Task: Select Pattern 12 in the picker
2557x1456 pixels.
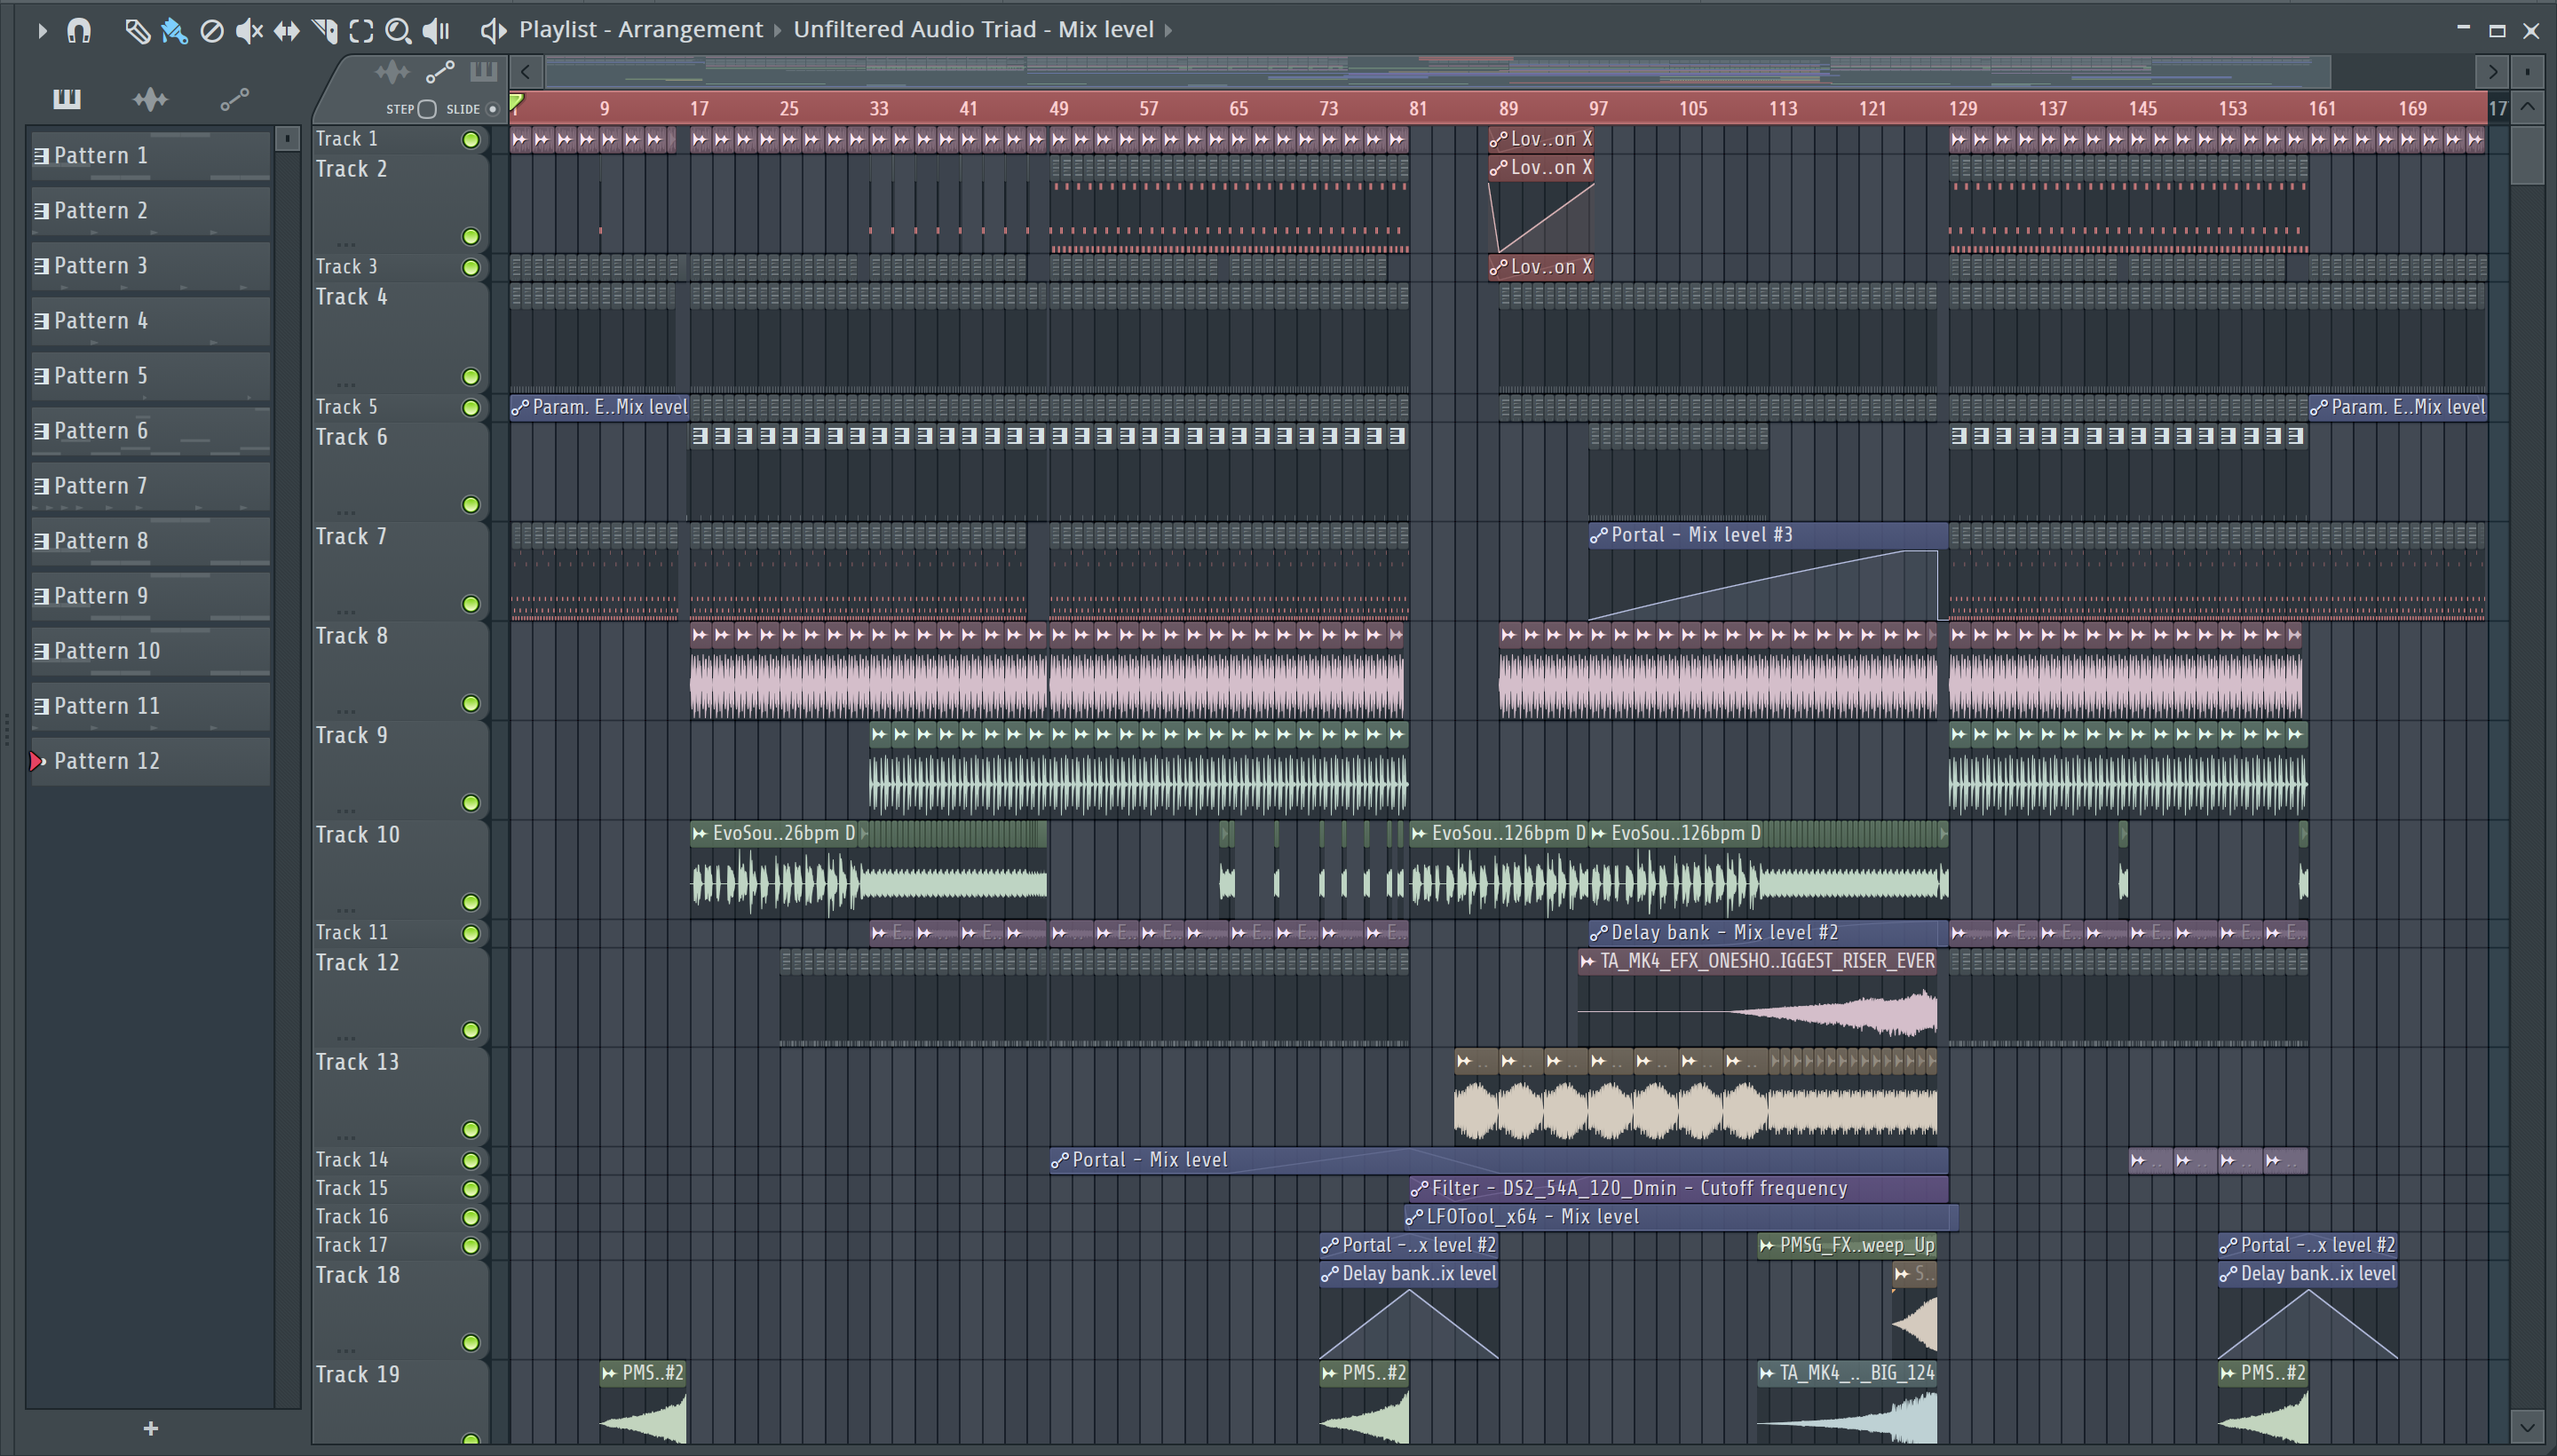Action: pos(150,761)
